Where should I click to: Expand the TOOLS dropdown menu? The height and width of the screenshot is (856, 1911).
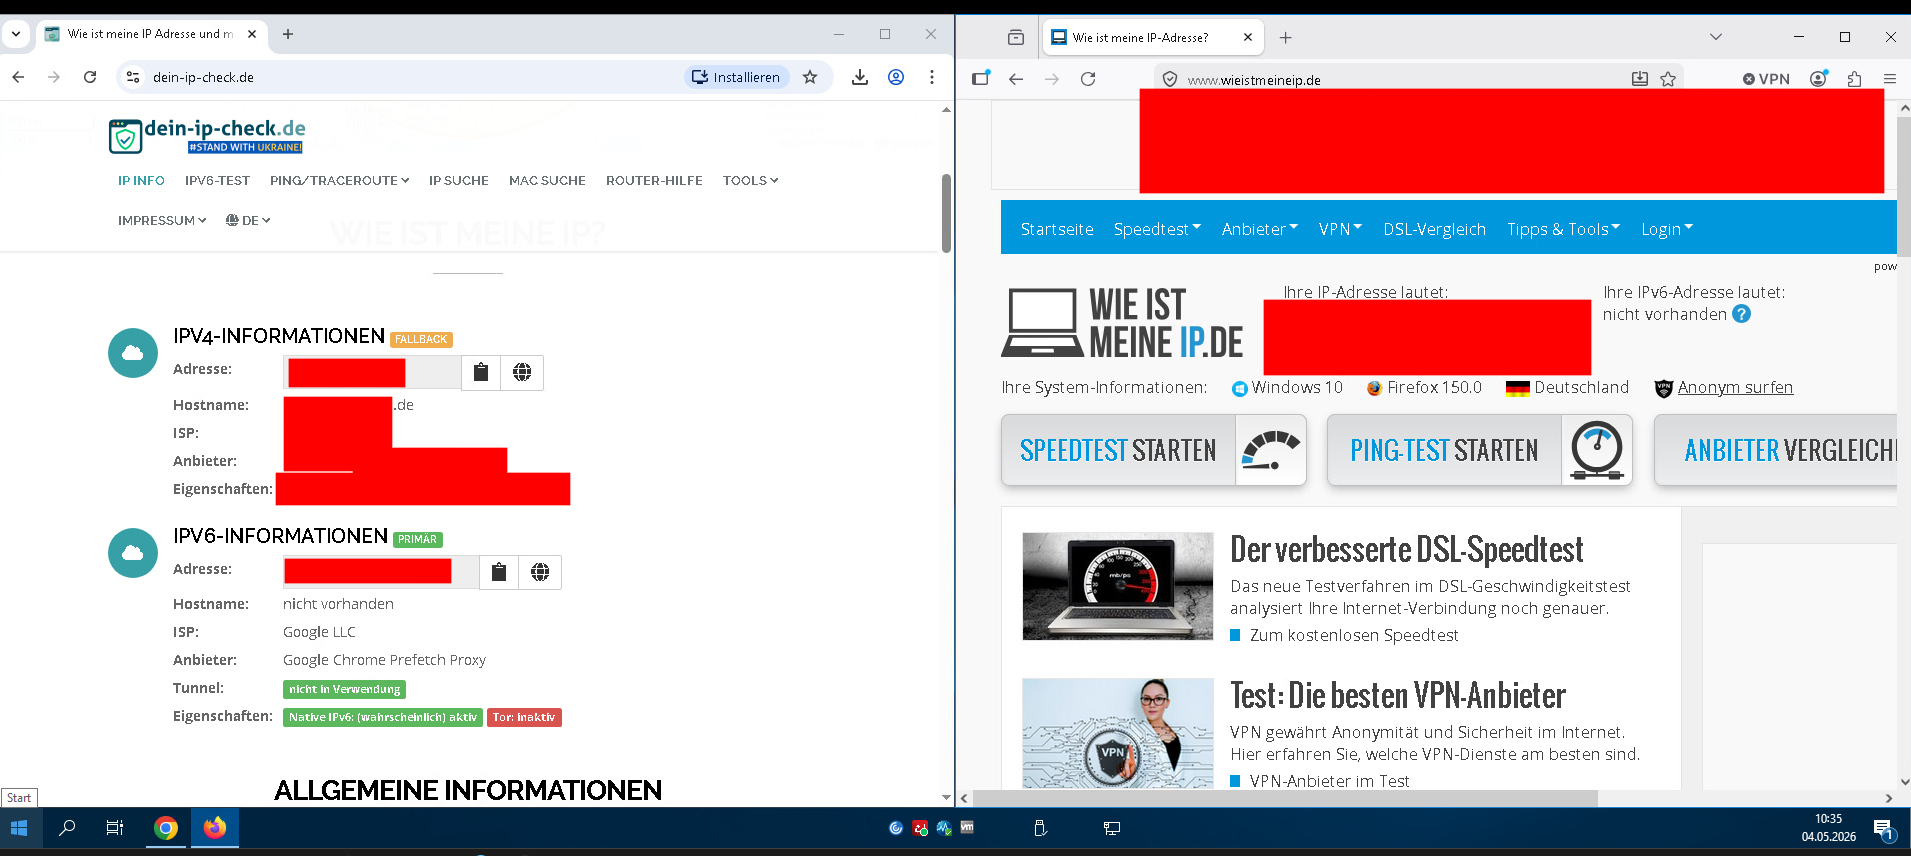[x=751, y=181]
